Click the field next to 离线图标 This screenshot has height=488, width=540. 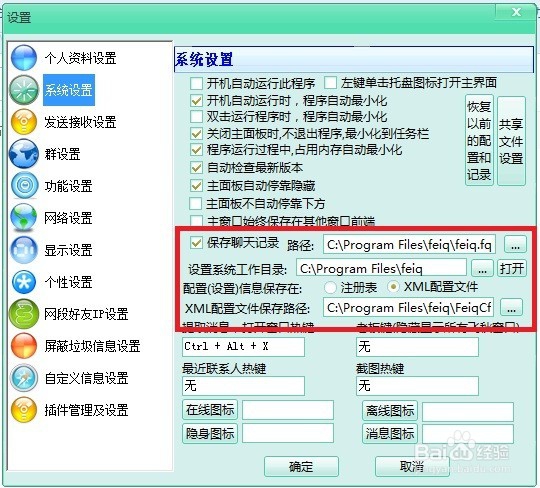tap(468, 412)
